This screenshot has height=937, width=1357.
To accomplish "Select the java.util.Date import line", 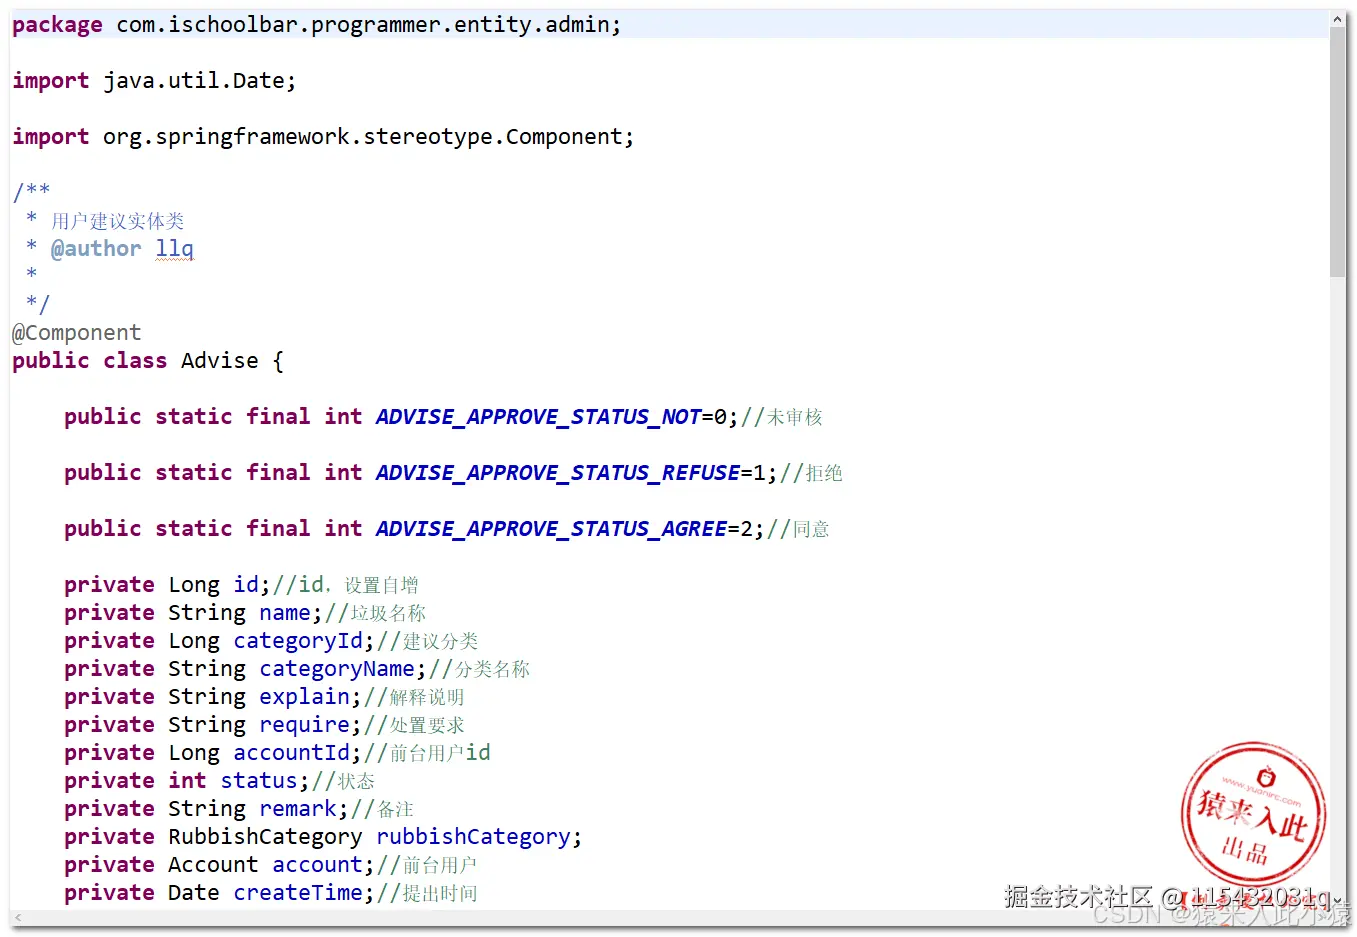I will coord(154,81).
